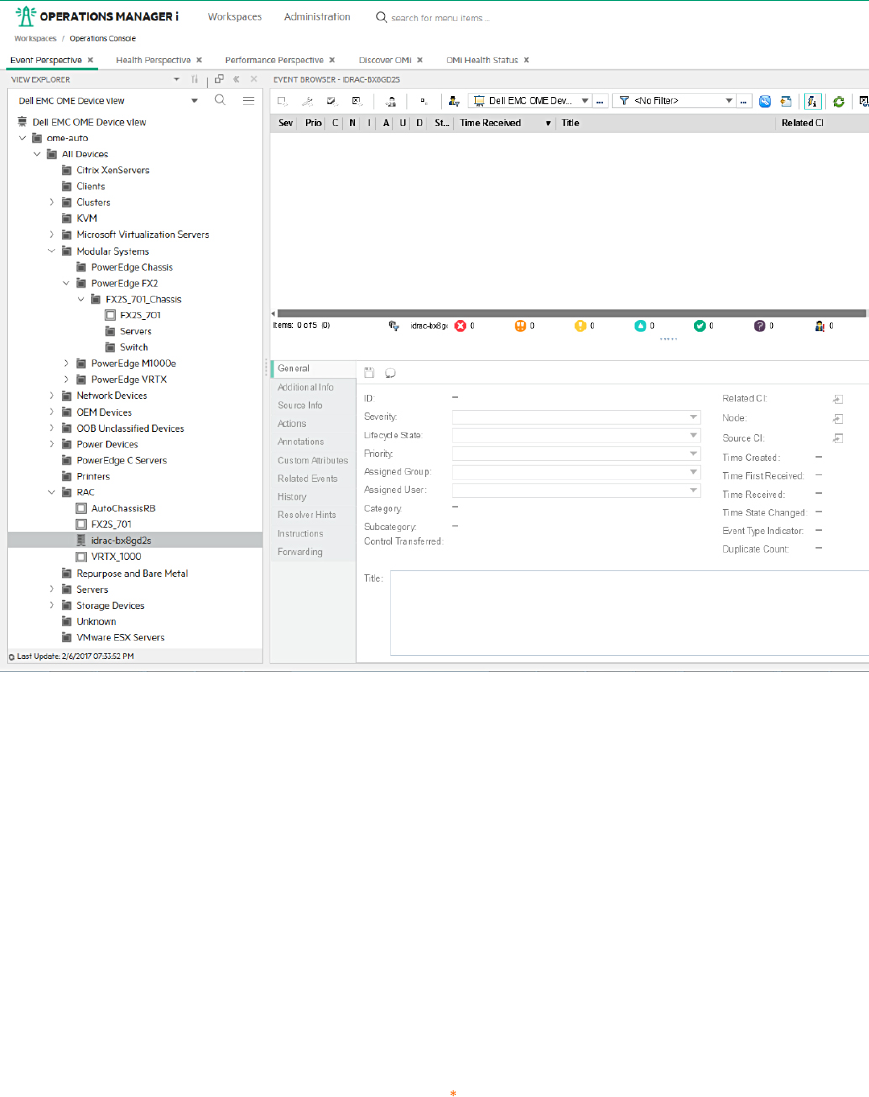Select the Custom Attributes details tab

coord(313,460)
